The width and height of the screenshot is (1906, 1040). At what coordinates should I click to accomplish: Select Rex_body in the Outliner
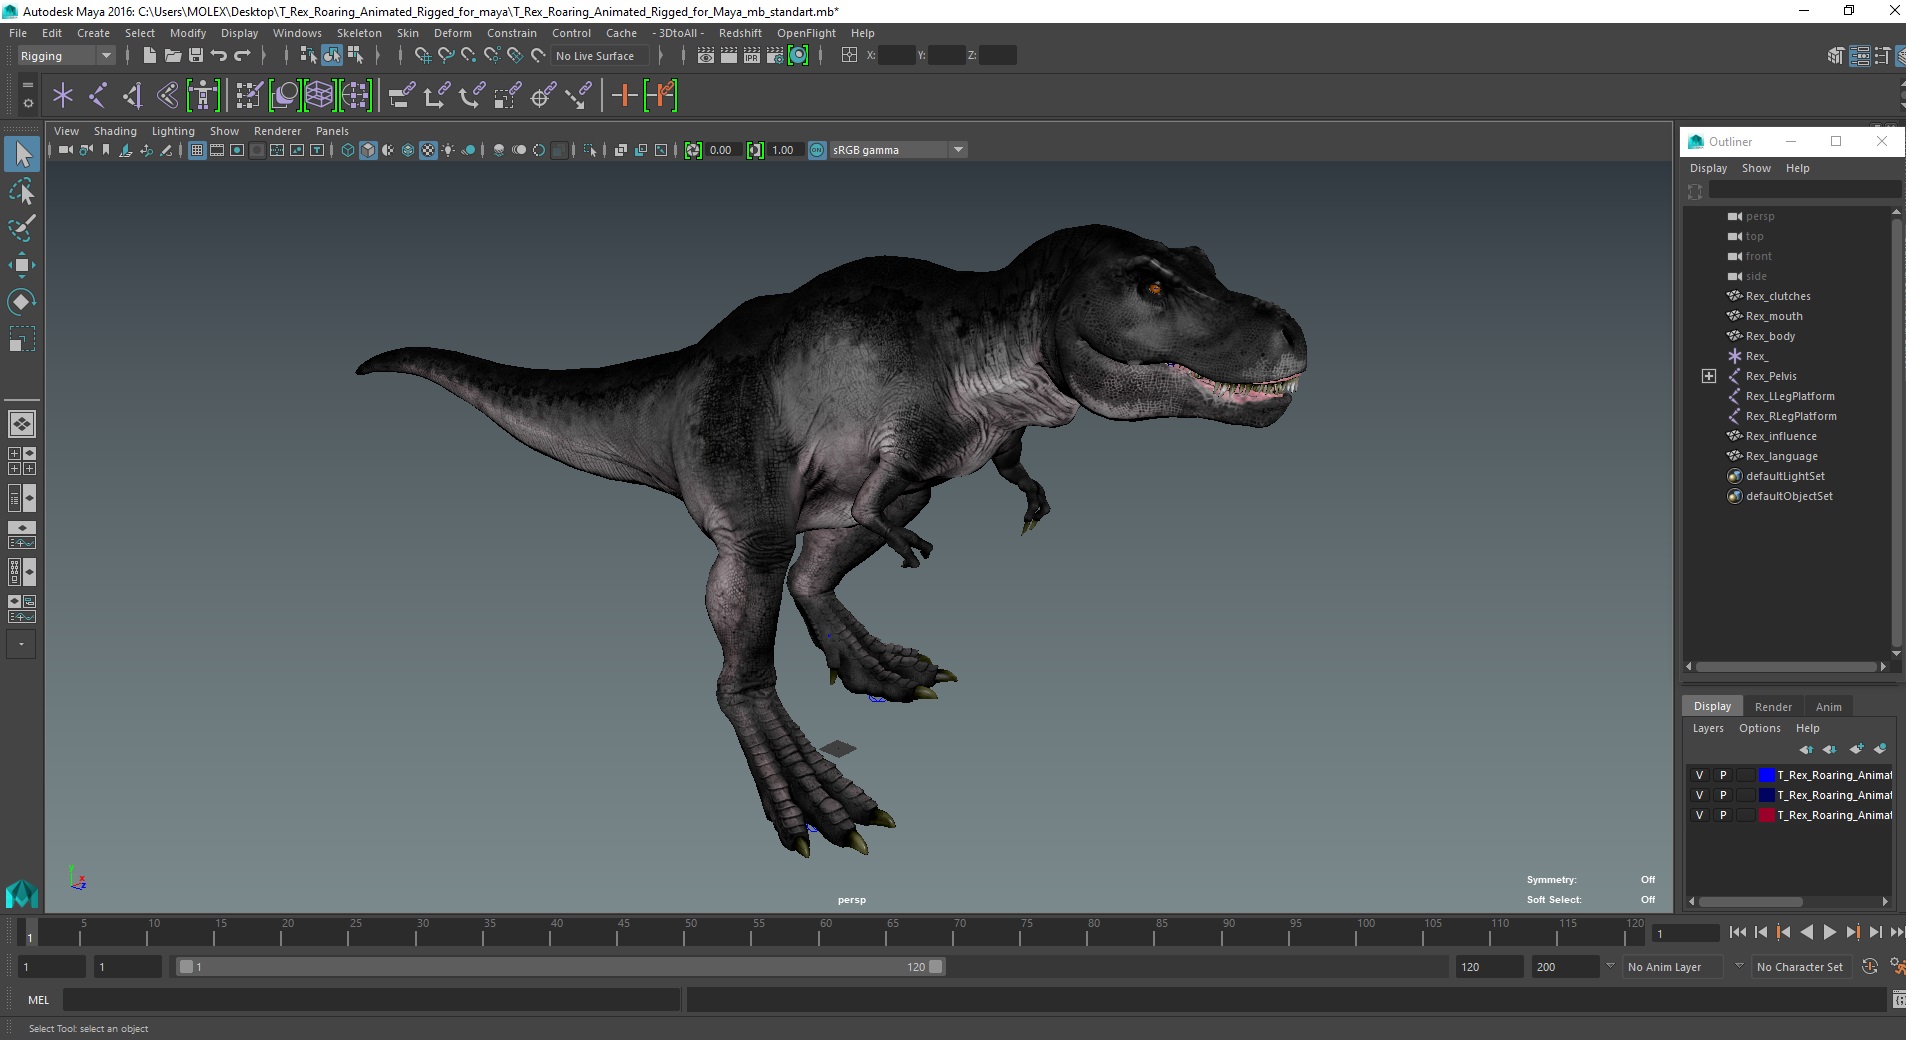click(x=1770, y=336)
